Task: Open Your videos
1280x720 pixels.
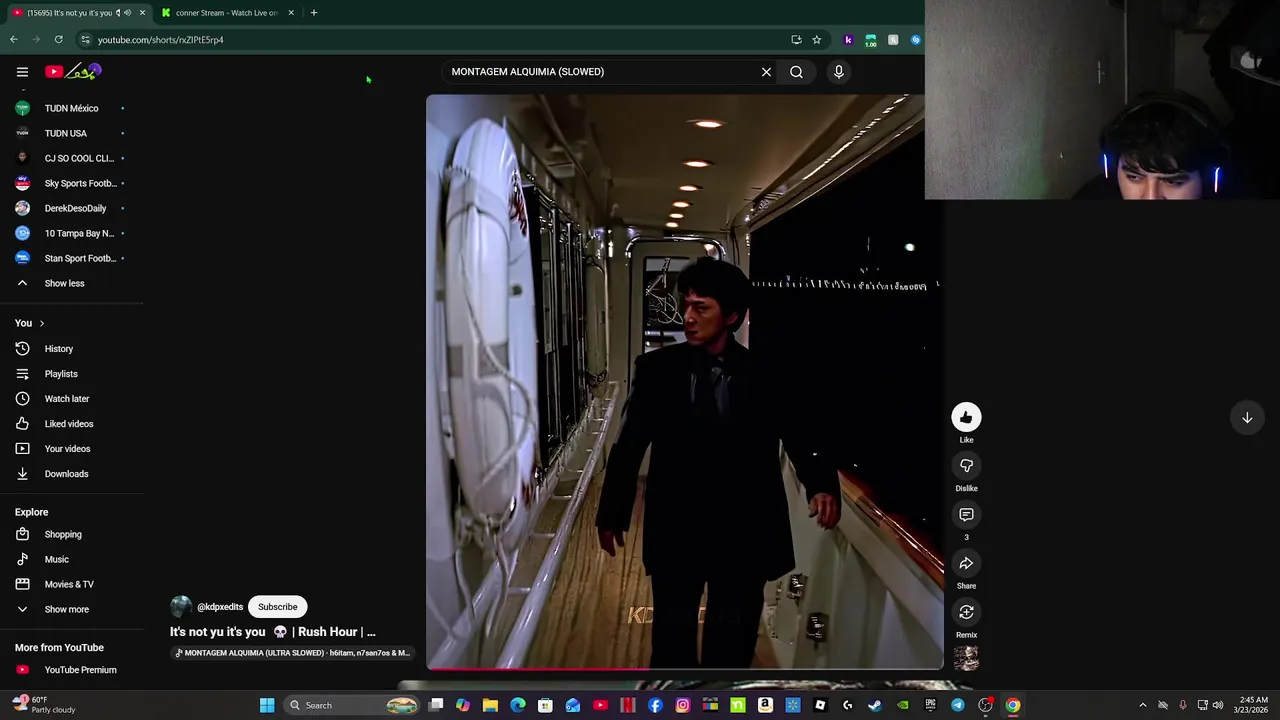Action: coord(67,449)
